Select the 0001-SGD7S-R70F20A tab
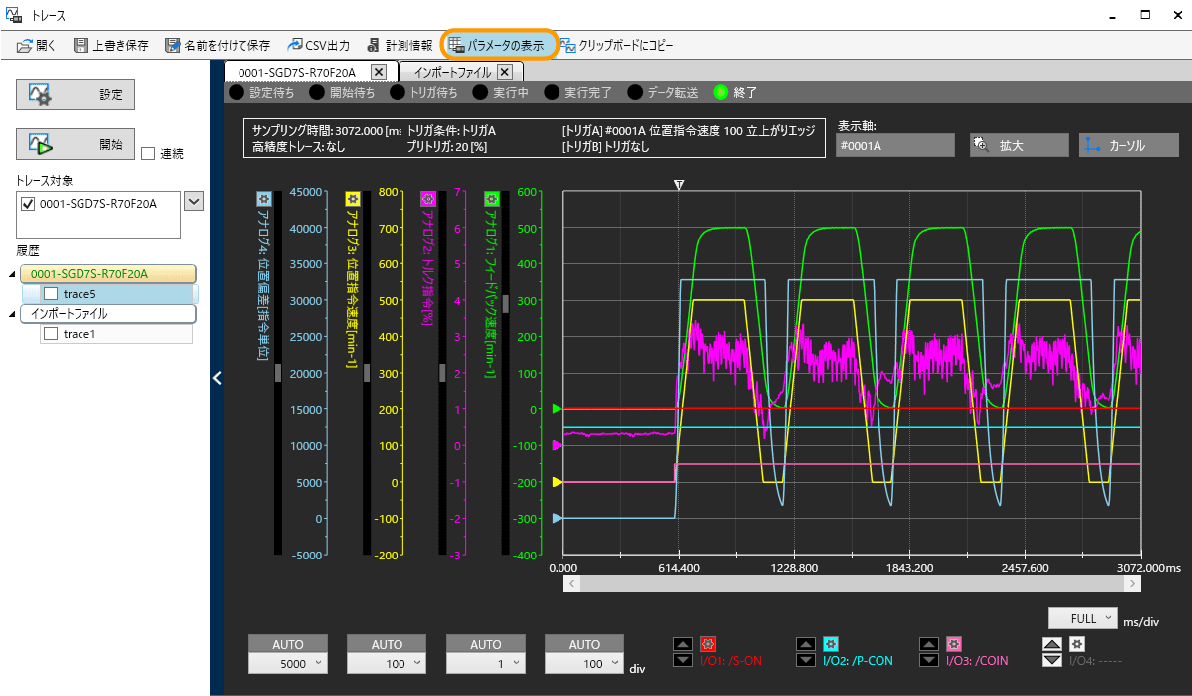 pyautogui.click(x=298, y=72)
